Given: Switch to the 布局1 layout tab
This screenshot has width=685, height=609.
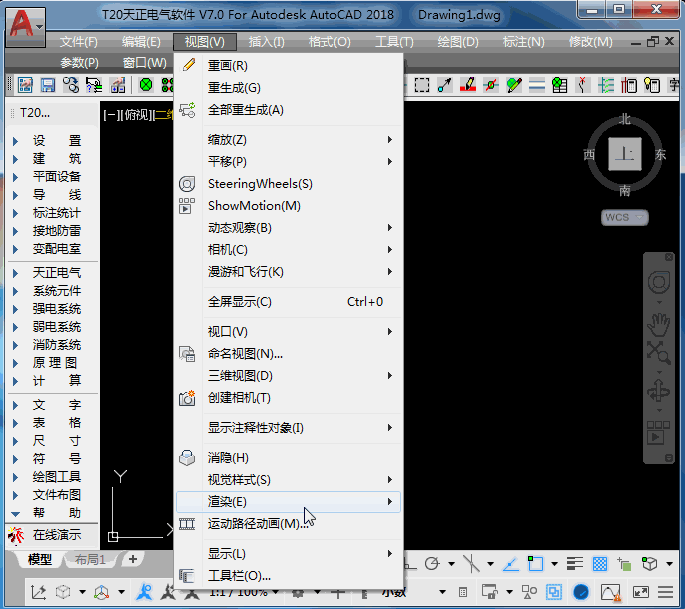Looking at the screenshot, I should (x=90, y=560).
